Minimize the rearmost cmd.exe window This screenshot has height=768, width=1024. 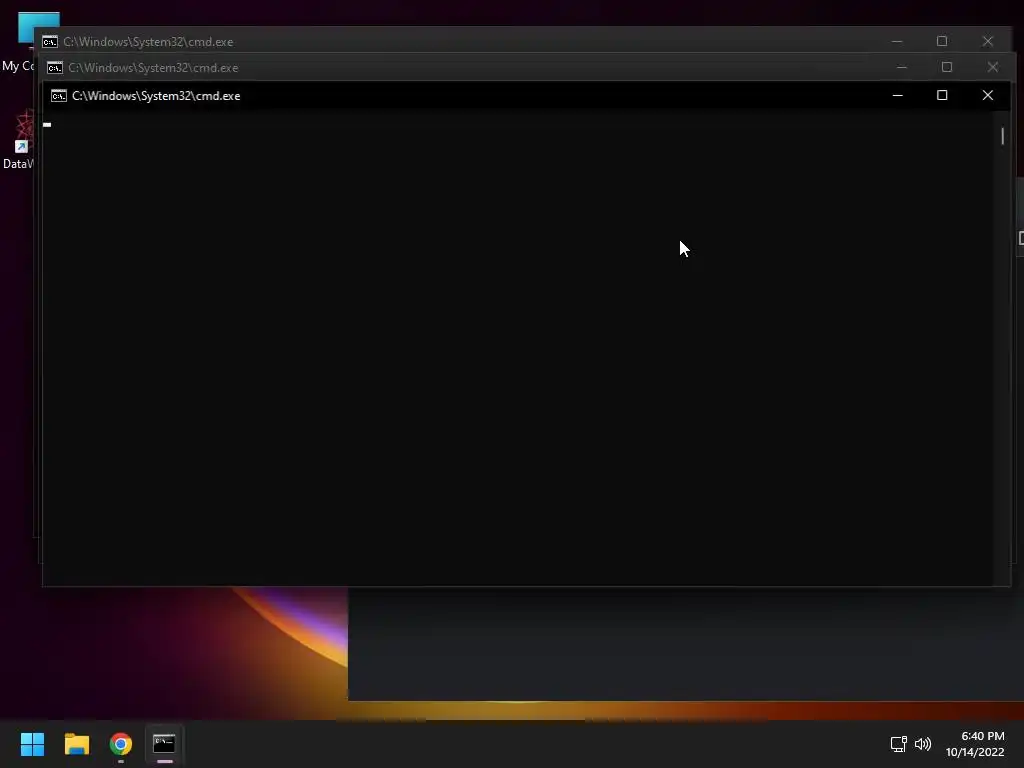(897, 41)
